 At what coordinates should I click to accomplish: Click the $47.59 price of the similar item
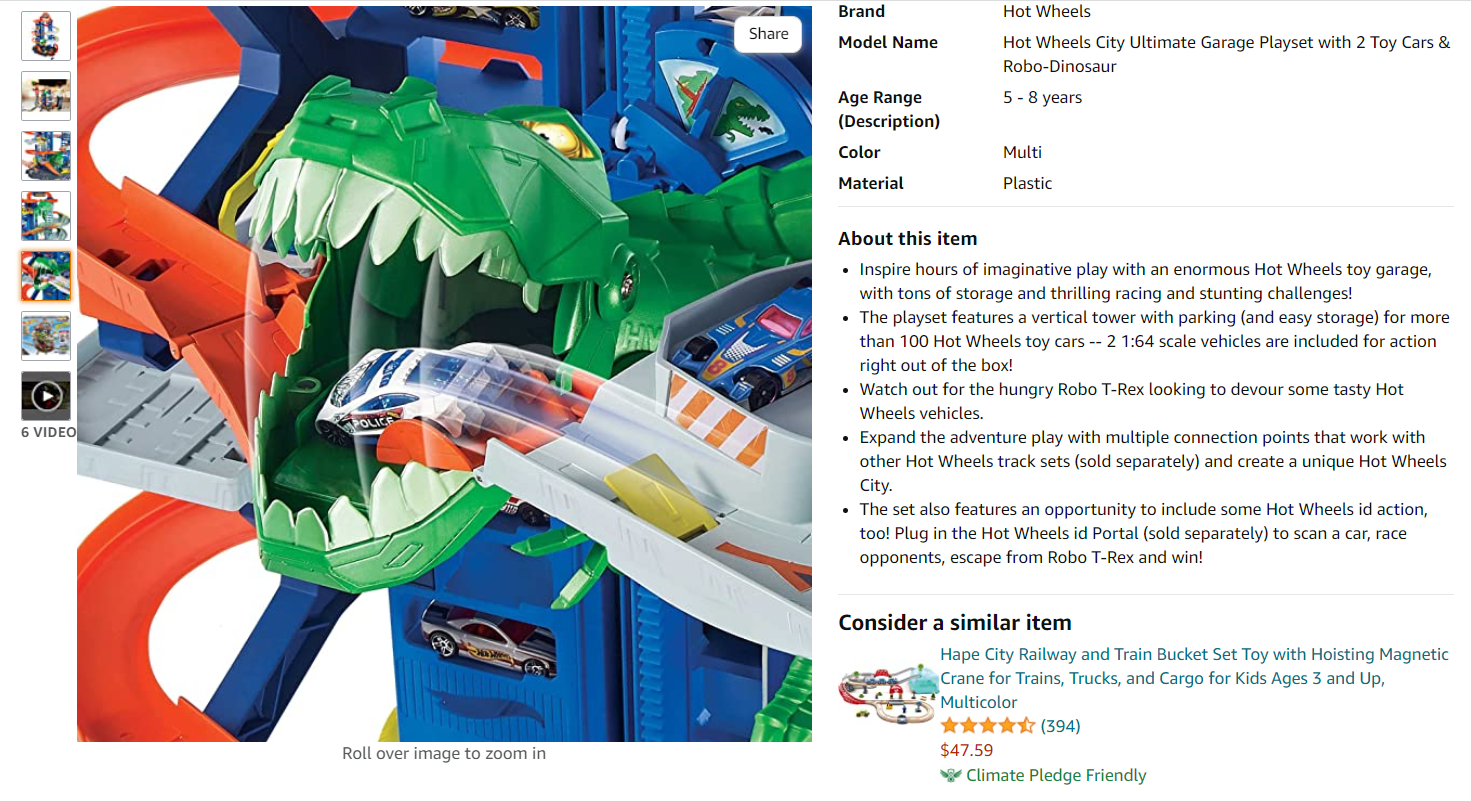tap(966, 750)
